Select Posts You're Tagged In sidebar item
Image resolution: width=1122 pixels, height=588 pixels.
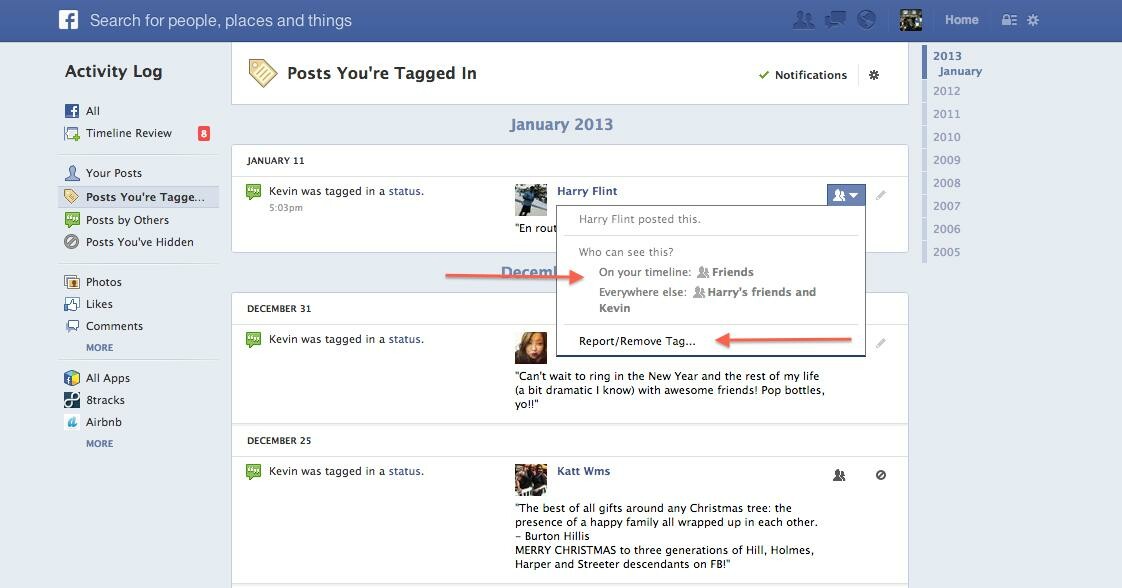[138, 197]
